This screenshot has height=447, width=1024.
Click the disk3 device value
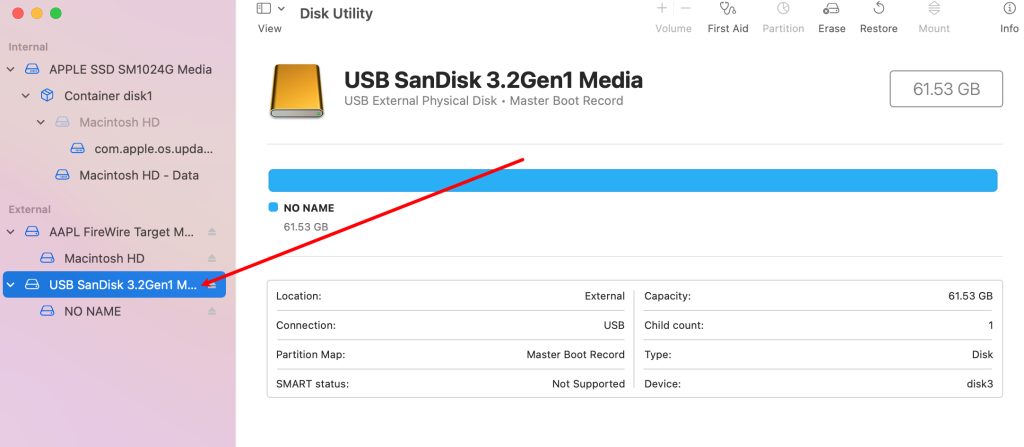pyautogui.click(x=980, y=384)
